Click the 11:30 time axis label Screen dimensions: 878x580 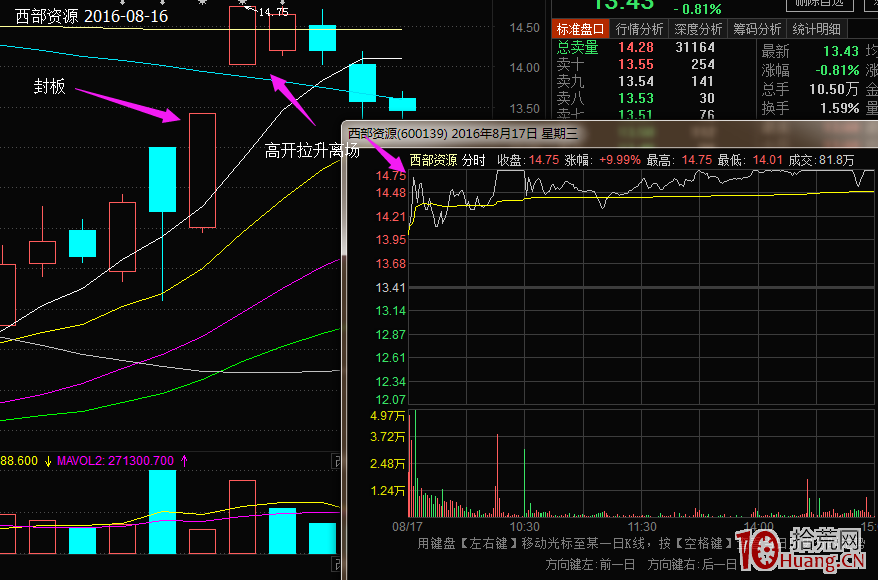(x=642, y=527)
